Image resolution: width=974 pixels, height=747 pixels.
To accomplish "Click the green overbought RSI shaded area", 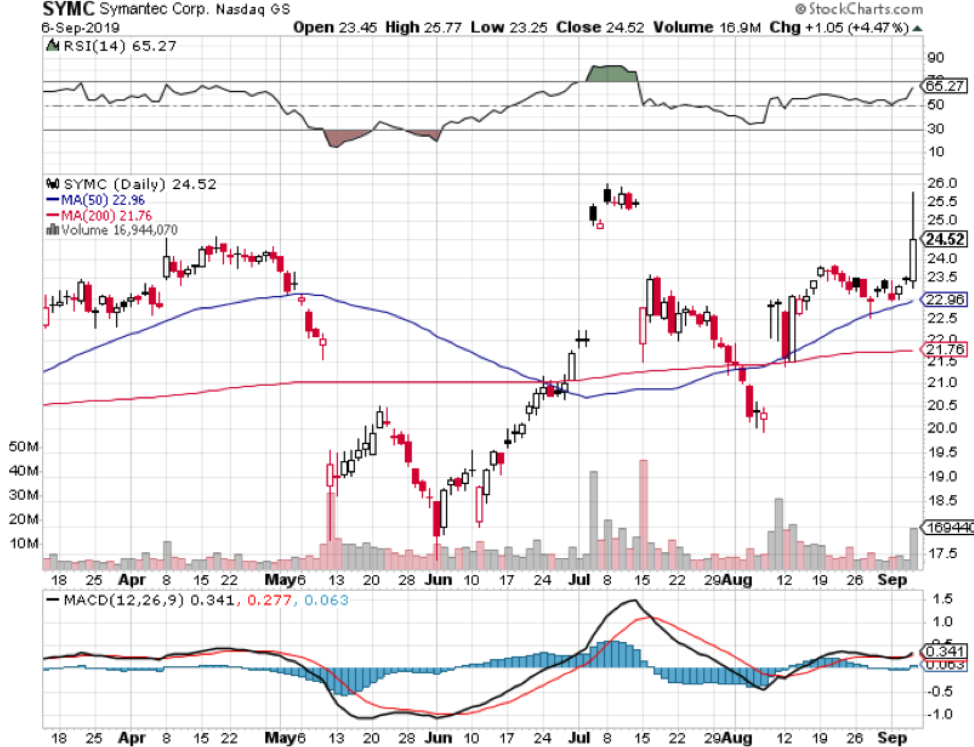I will coord(610,73).
